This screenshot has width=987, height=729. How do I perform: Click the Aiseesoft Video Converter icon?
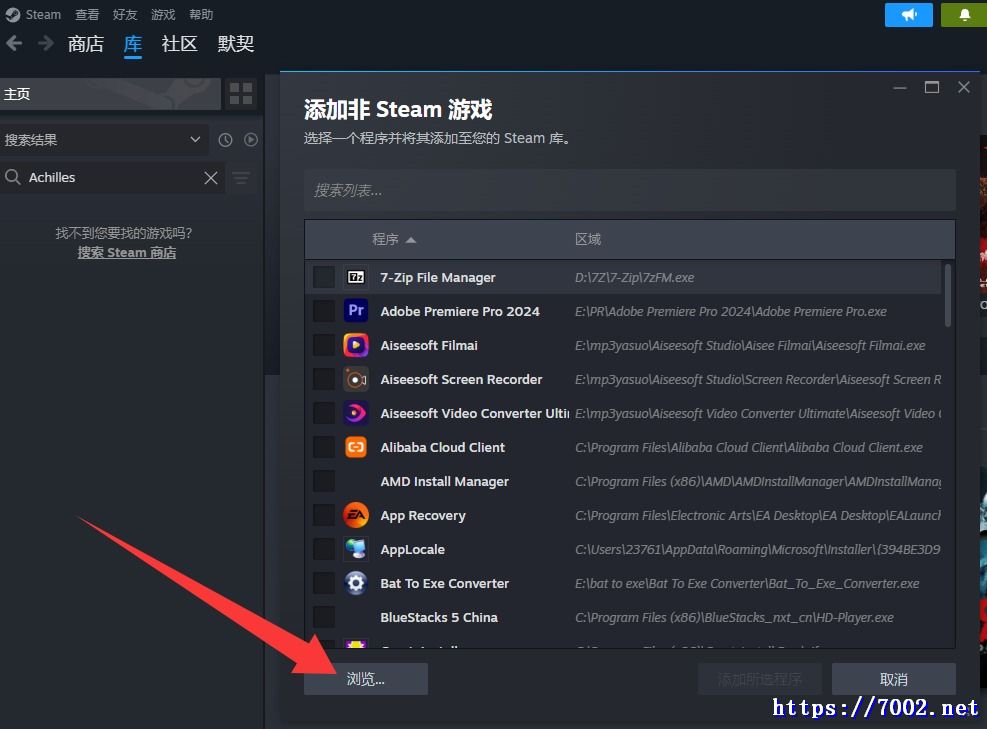(x=356, y=413)
